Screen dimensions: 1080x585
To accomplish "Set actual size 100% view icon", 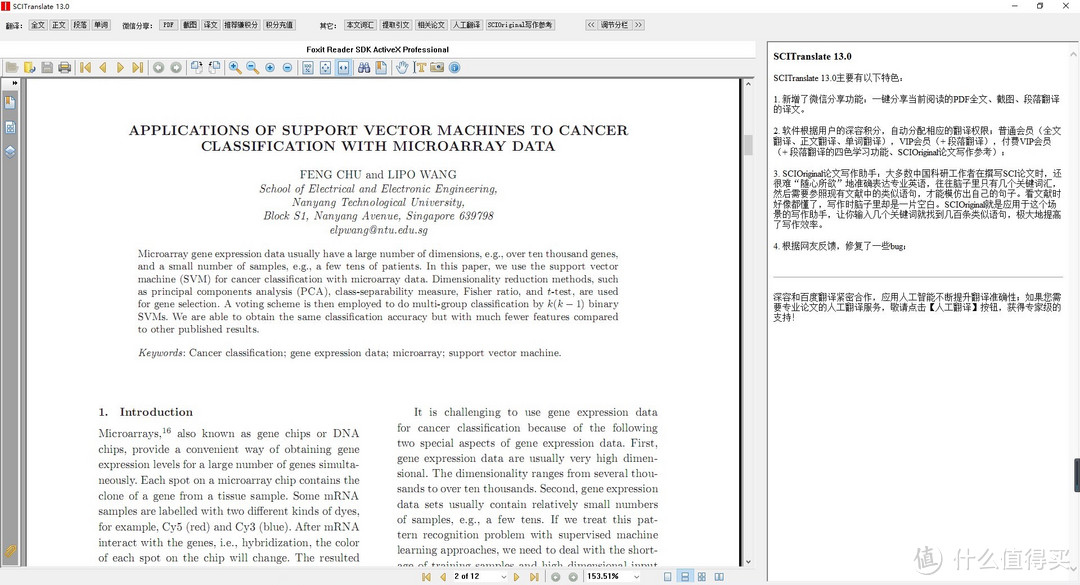I will click(308, 68).
